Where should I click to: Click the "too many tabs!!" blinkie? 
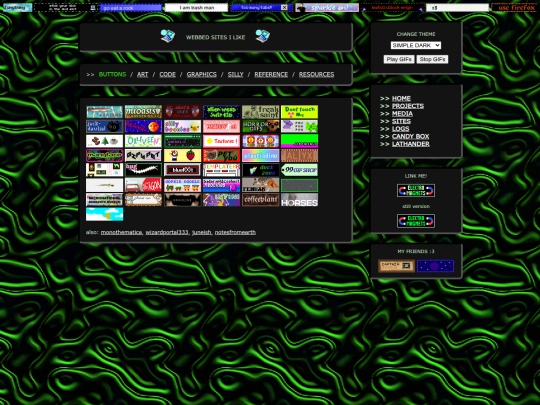click(261, 7)
